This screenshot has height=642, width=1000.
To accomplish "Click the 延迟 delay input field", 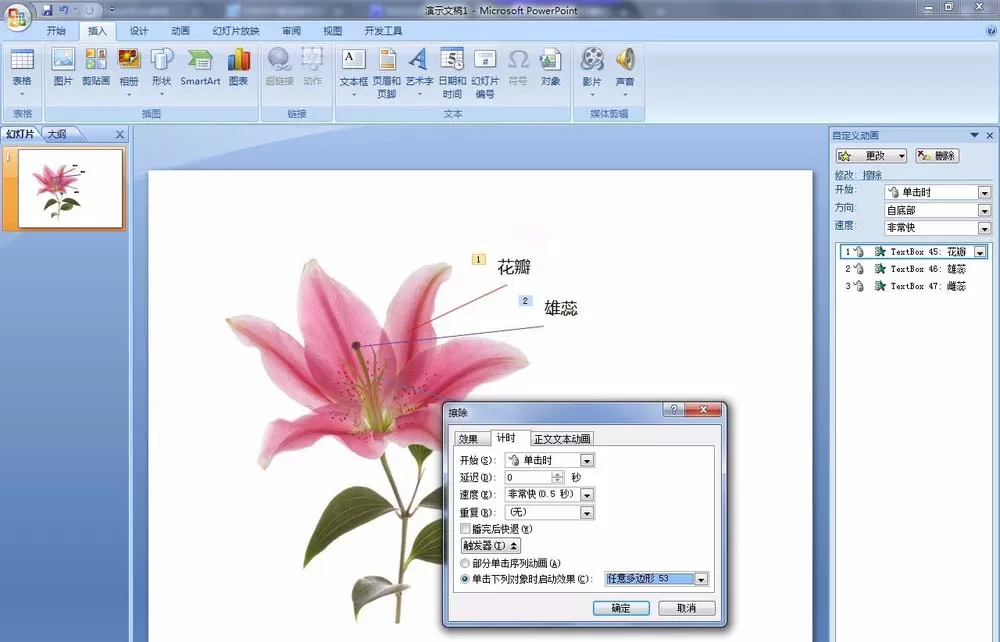I will point(529,478).
